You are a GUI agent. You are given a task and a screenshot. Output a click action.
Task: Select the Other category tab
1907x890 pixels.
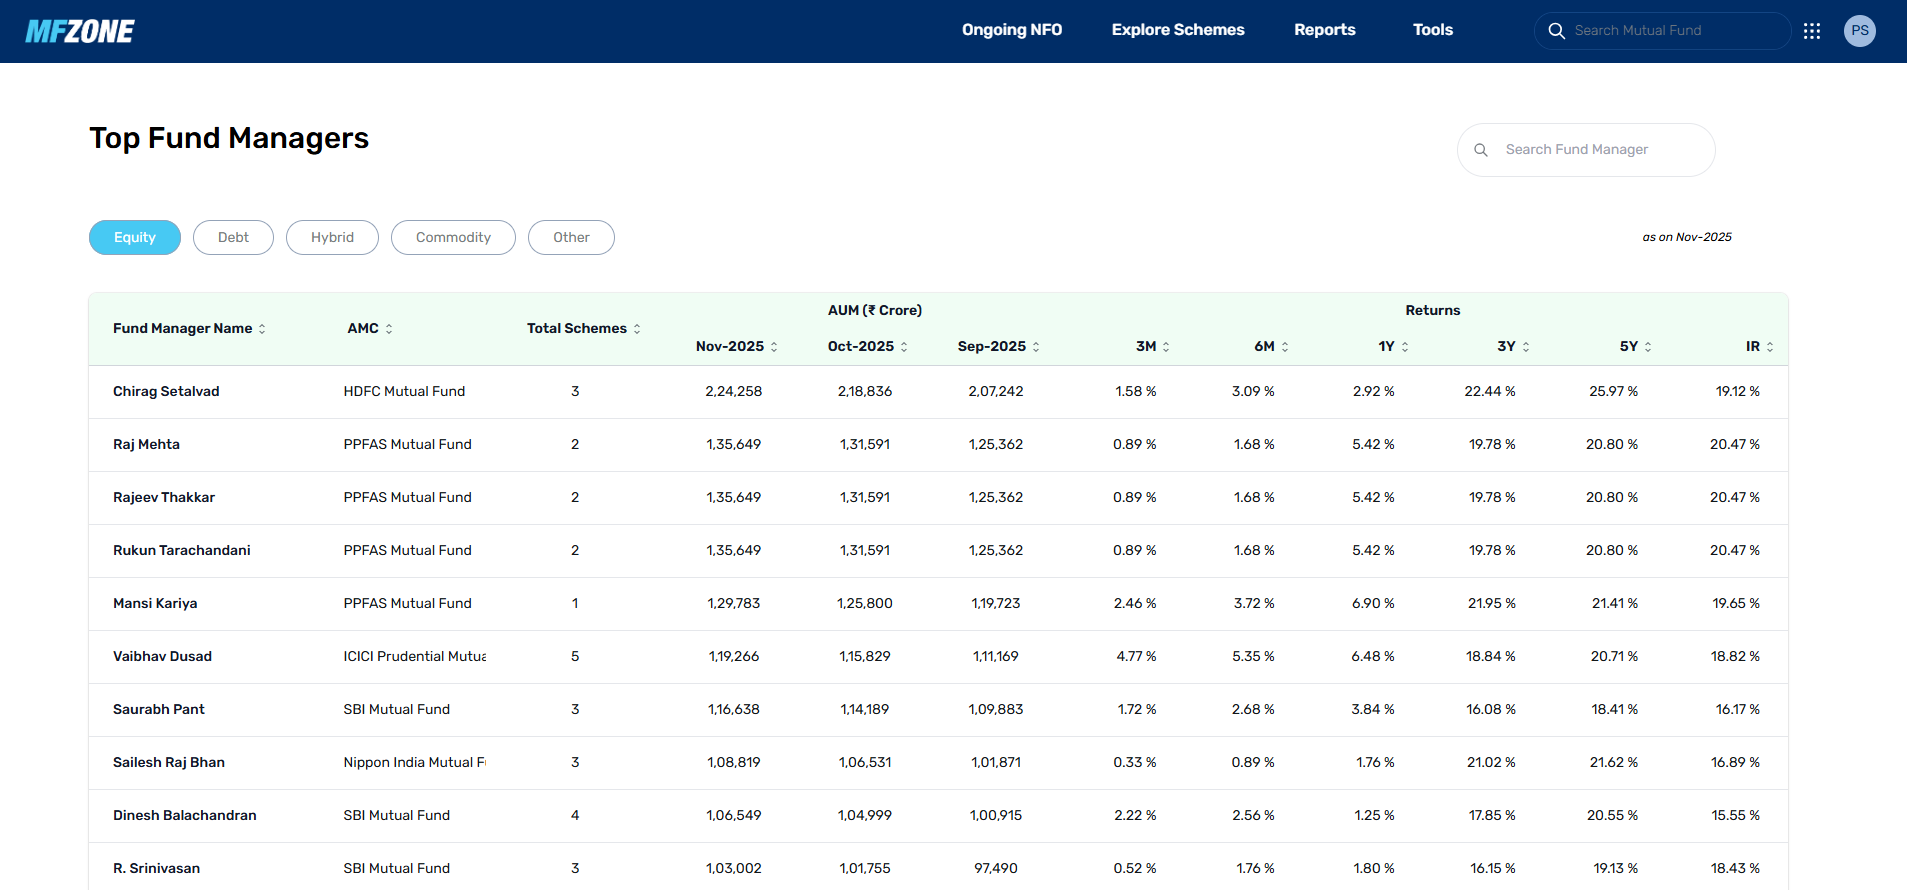point(571,238)
